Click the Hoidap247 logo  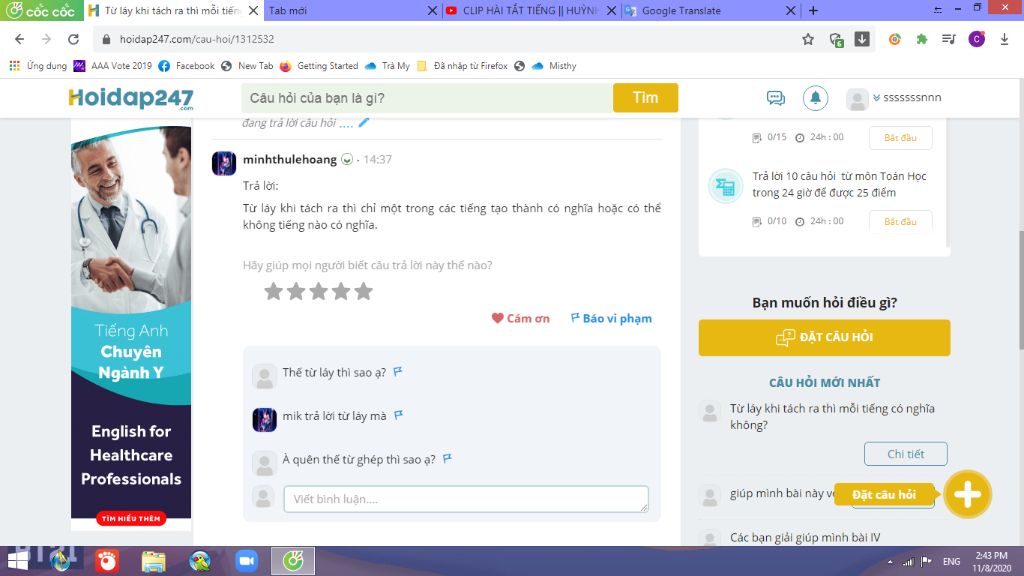[x=131, y=98]
